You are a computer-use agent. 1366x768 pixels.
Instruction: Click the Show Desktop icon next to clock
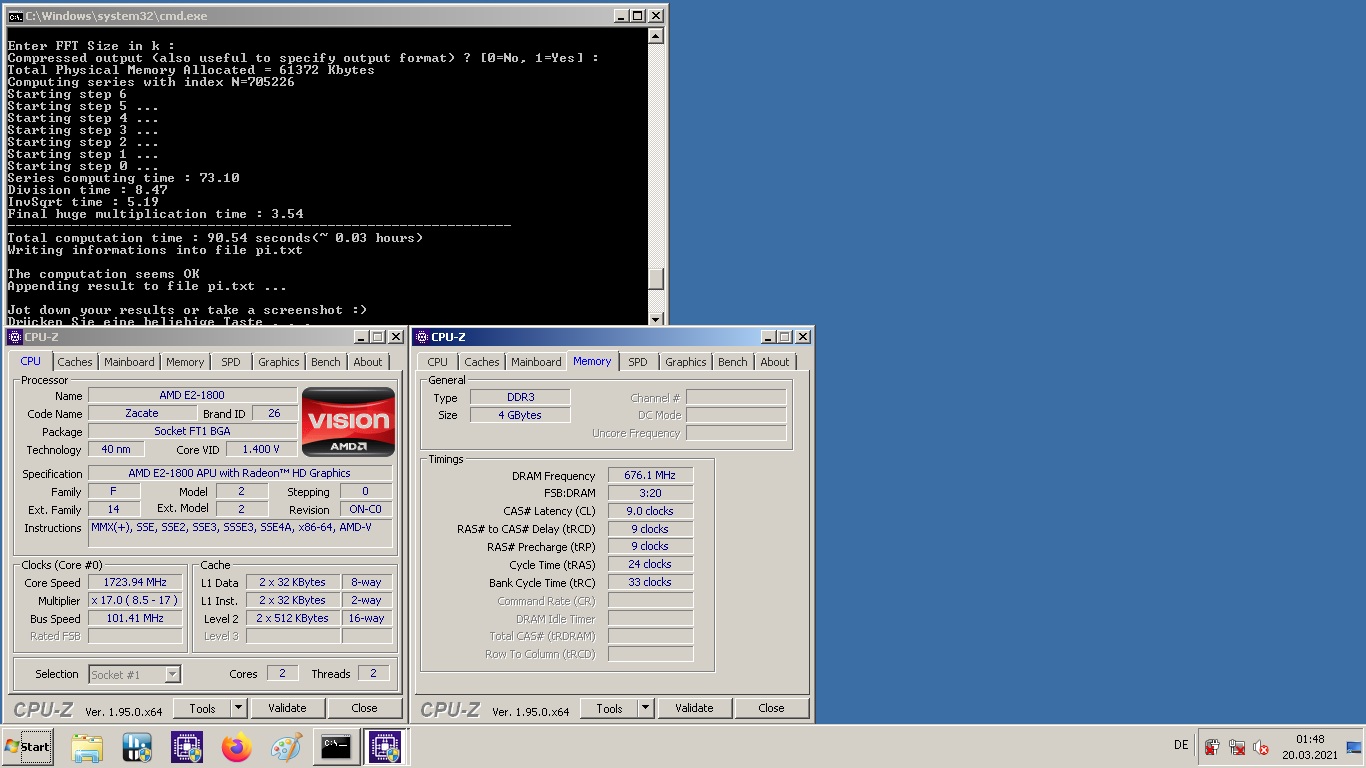click(x=1354, y=747)
